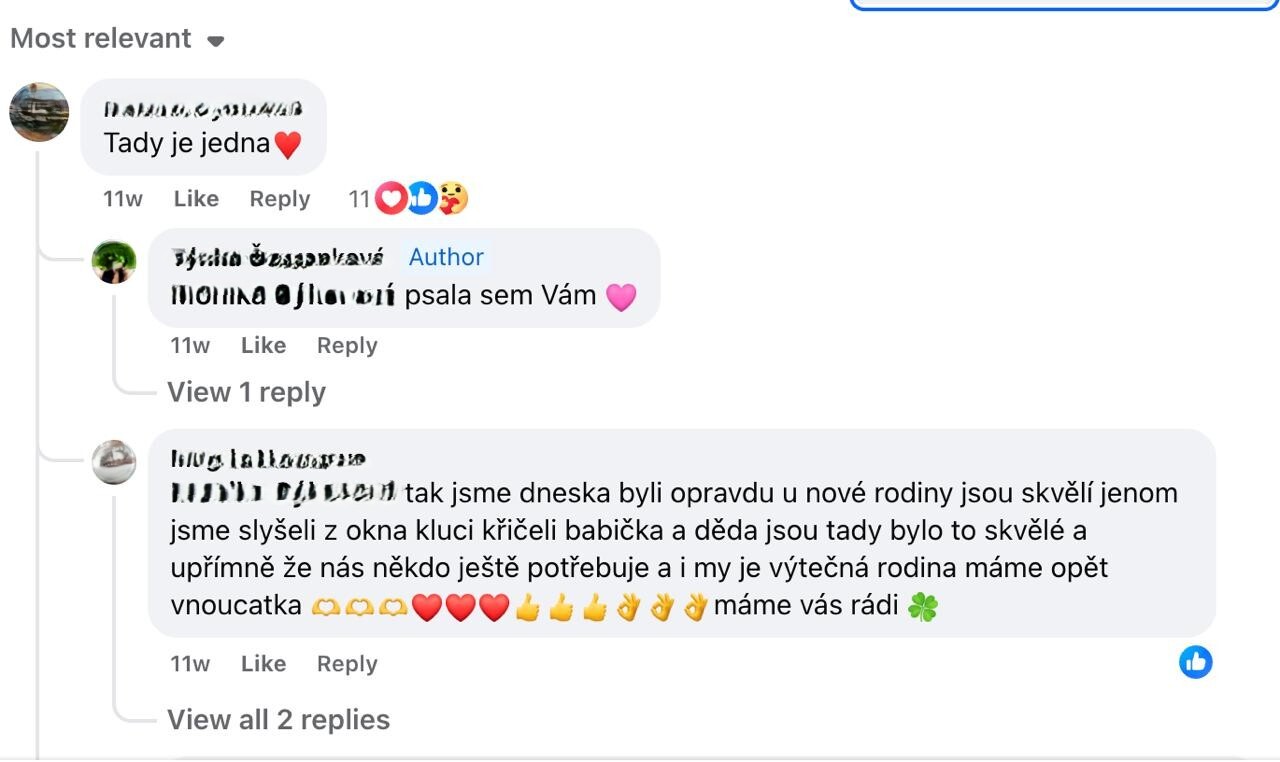Like the "Tady je jedna" comment

(196, 199)
